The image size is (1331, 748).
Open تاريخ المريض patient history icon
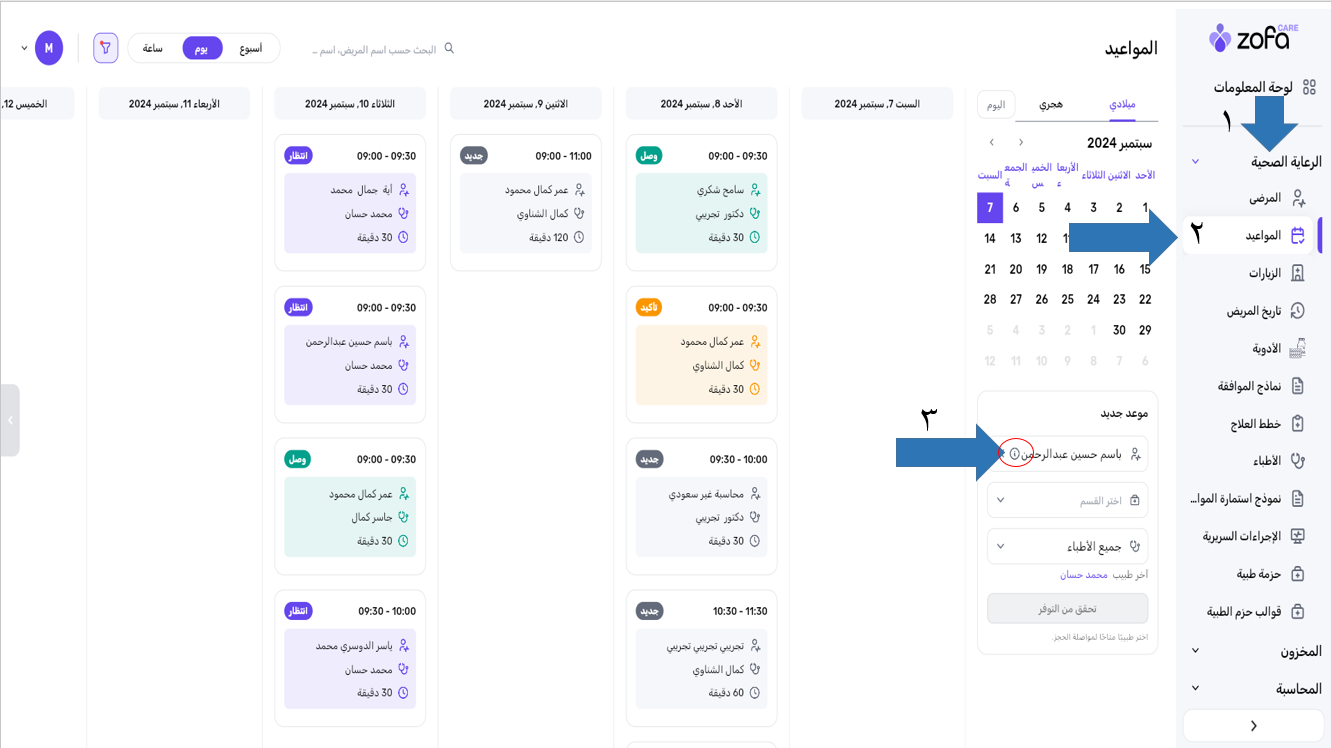(x=1298, y=311)
